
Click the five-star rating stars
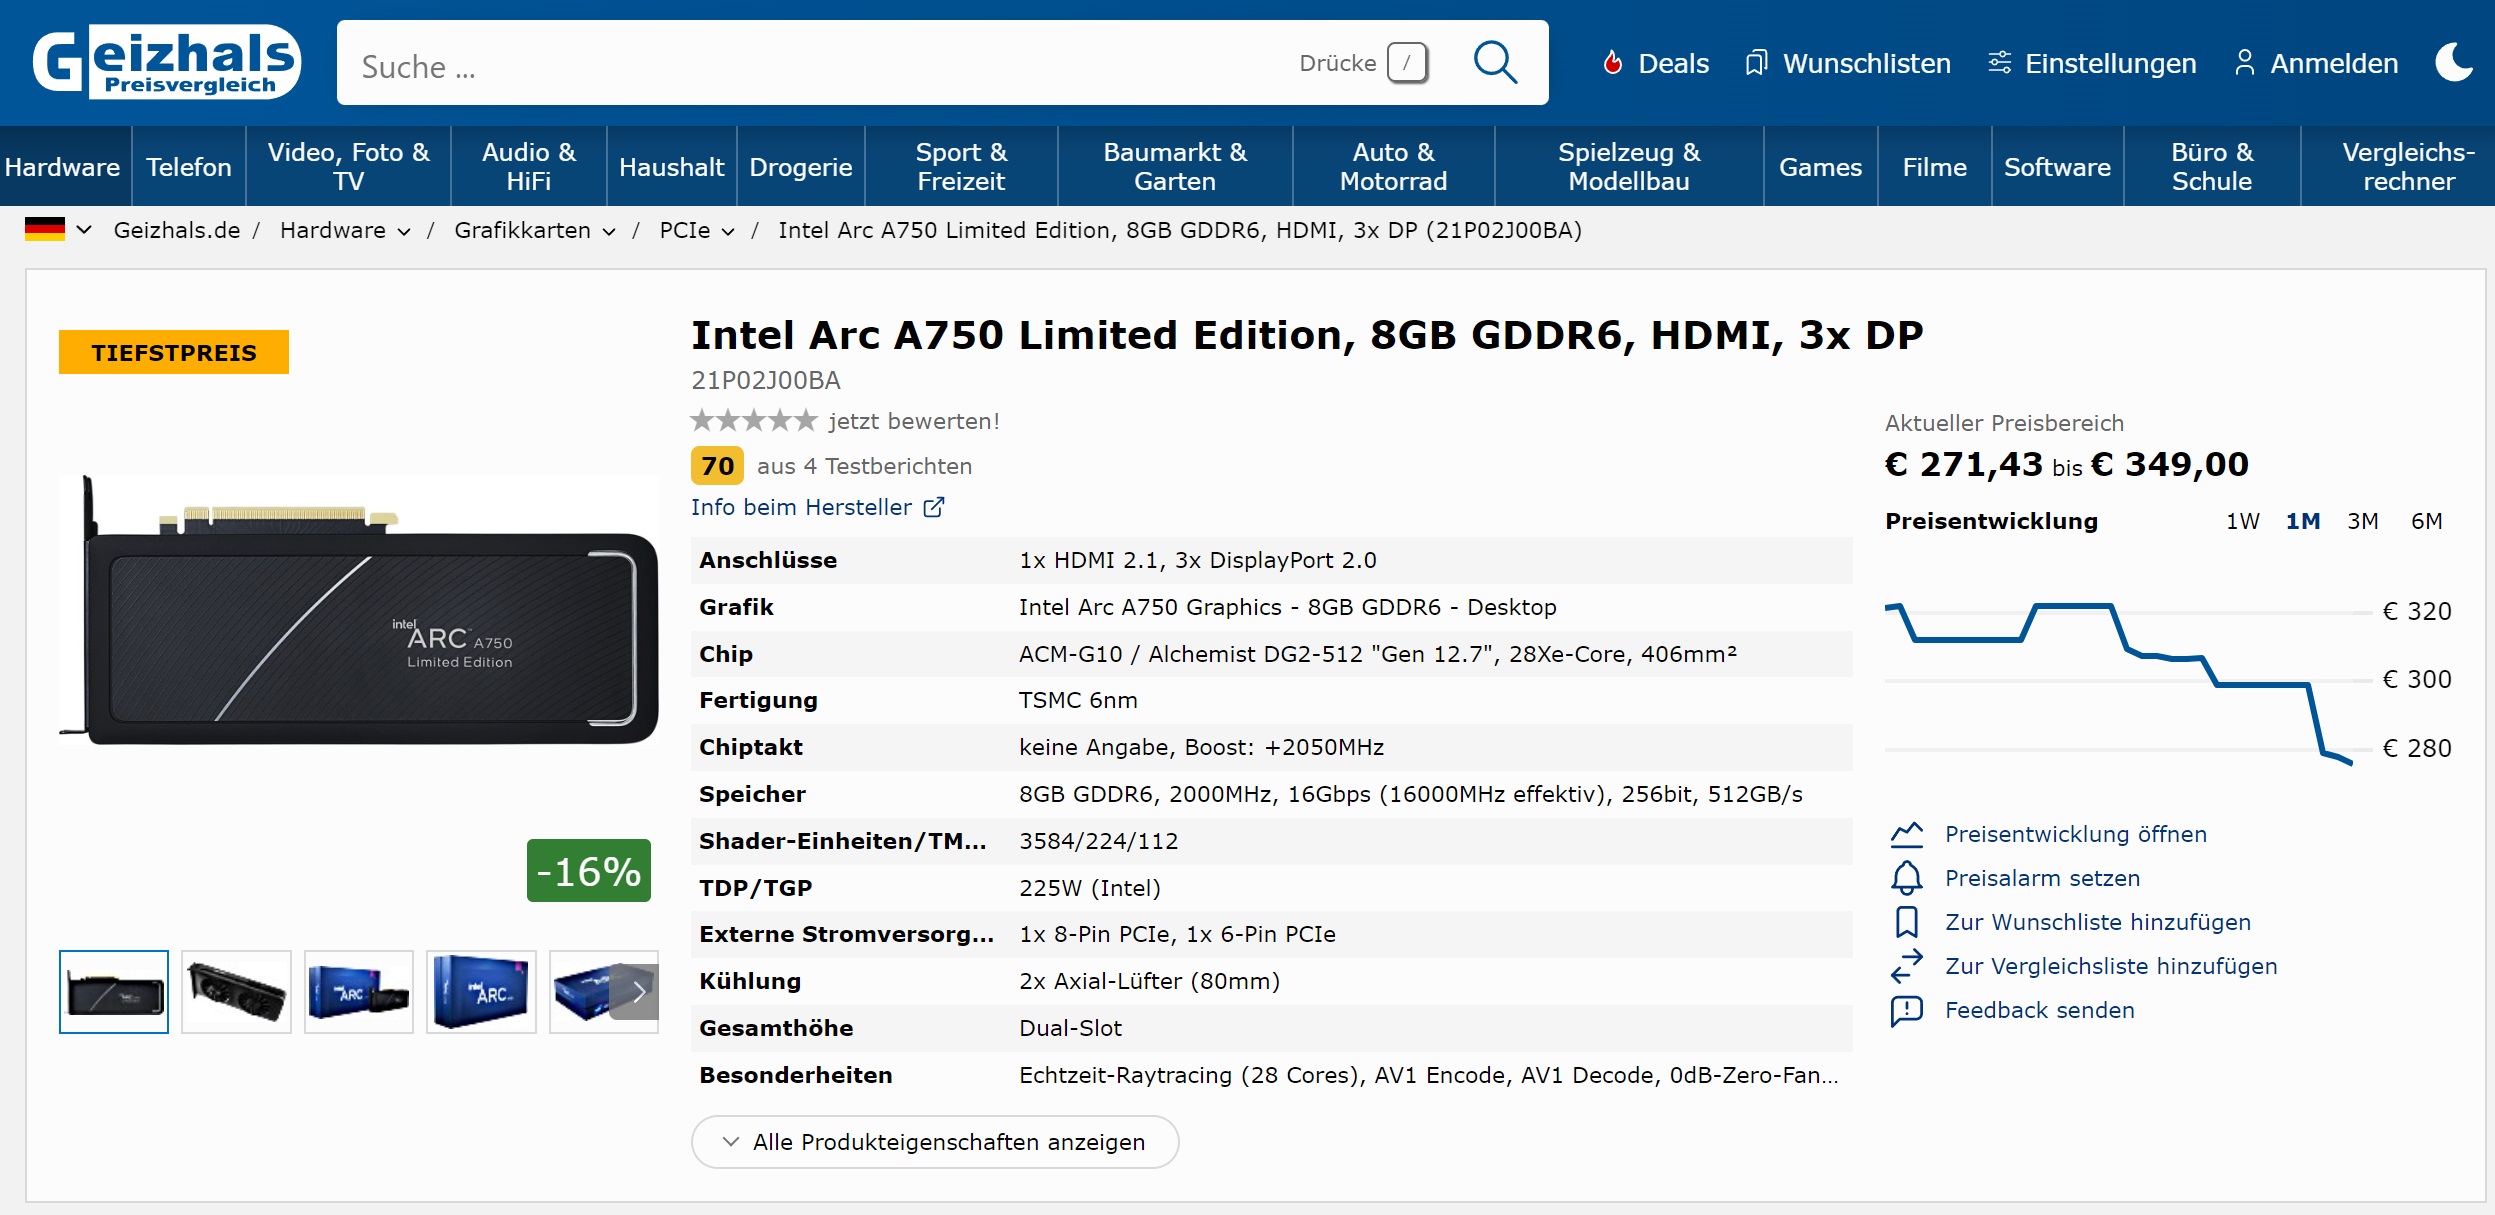coord(753,421)
